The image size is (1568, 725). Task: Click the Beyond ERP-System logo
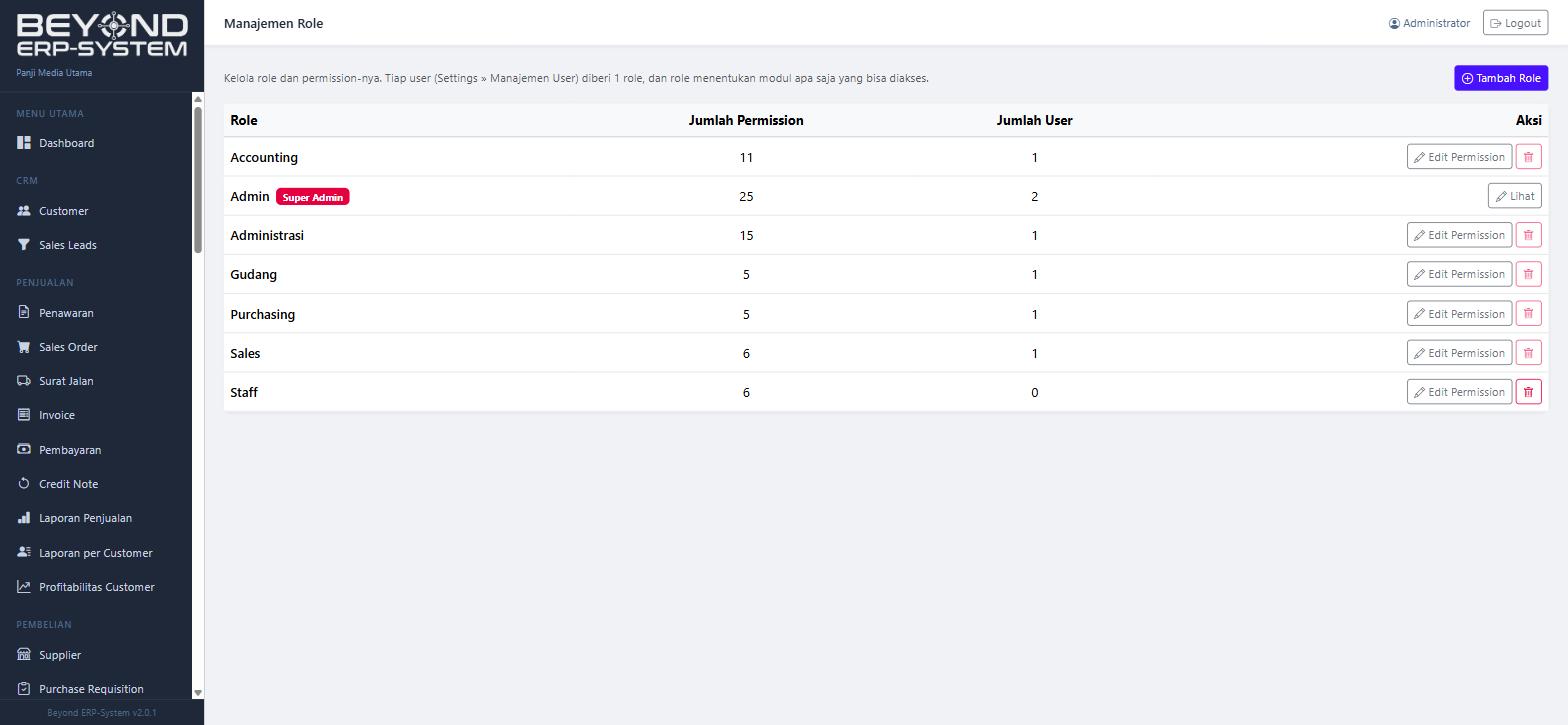click(102, 35)
